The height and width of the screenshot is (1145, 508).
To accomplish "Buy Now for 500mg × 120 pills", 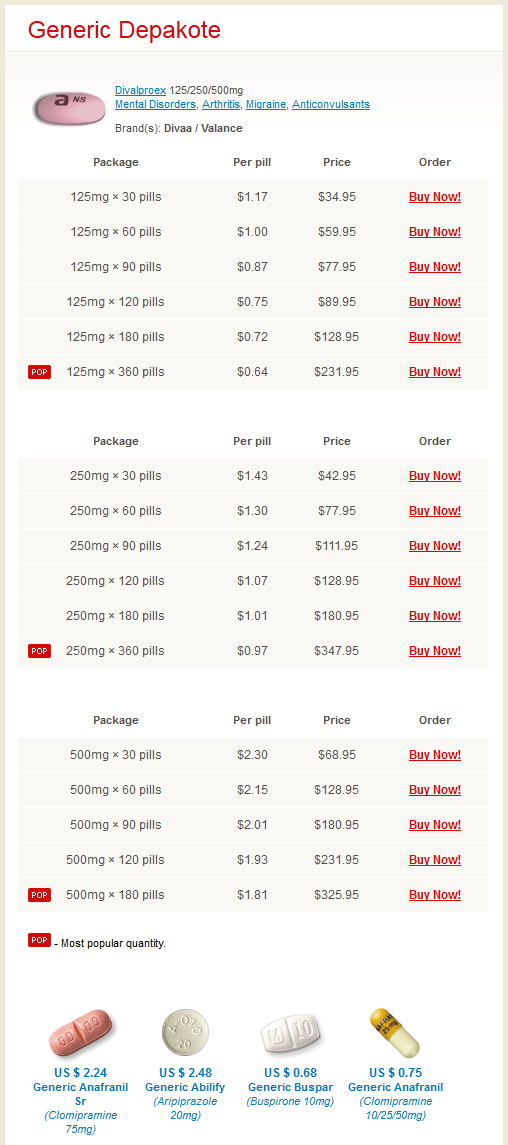I will coord(435,860).
